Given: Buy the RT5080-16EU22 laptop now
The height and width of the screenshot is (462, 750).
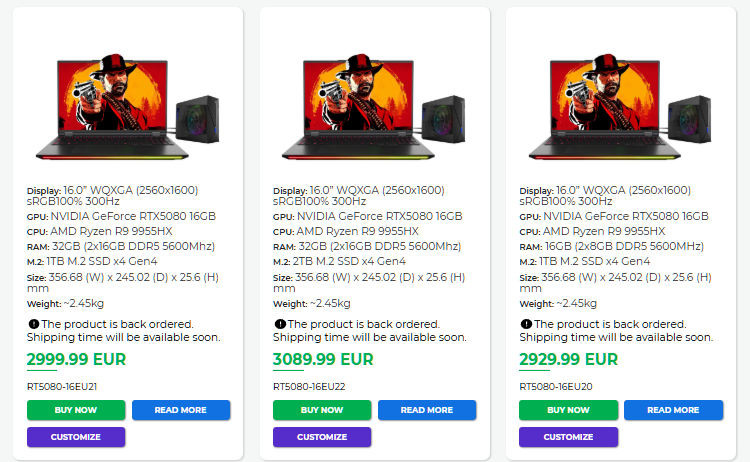Looking at the screenshot, I should pyautogui.click(x=322, y=410).
